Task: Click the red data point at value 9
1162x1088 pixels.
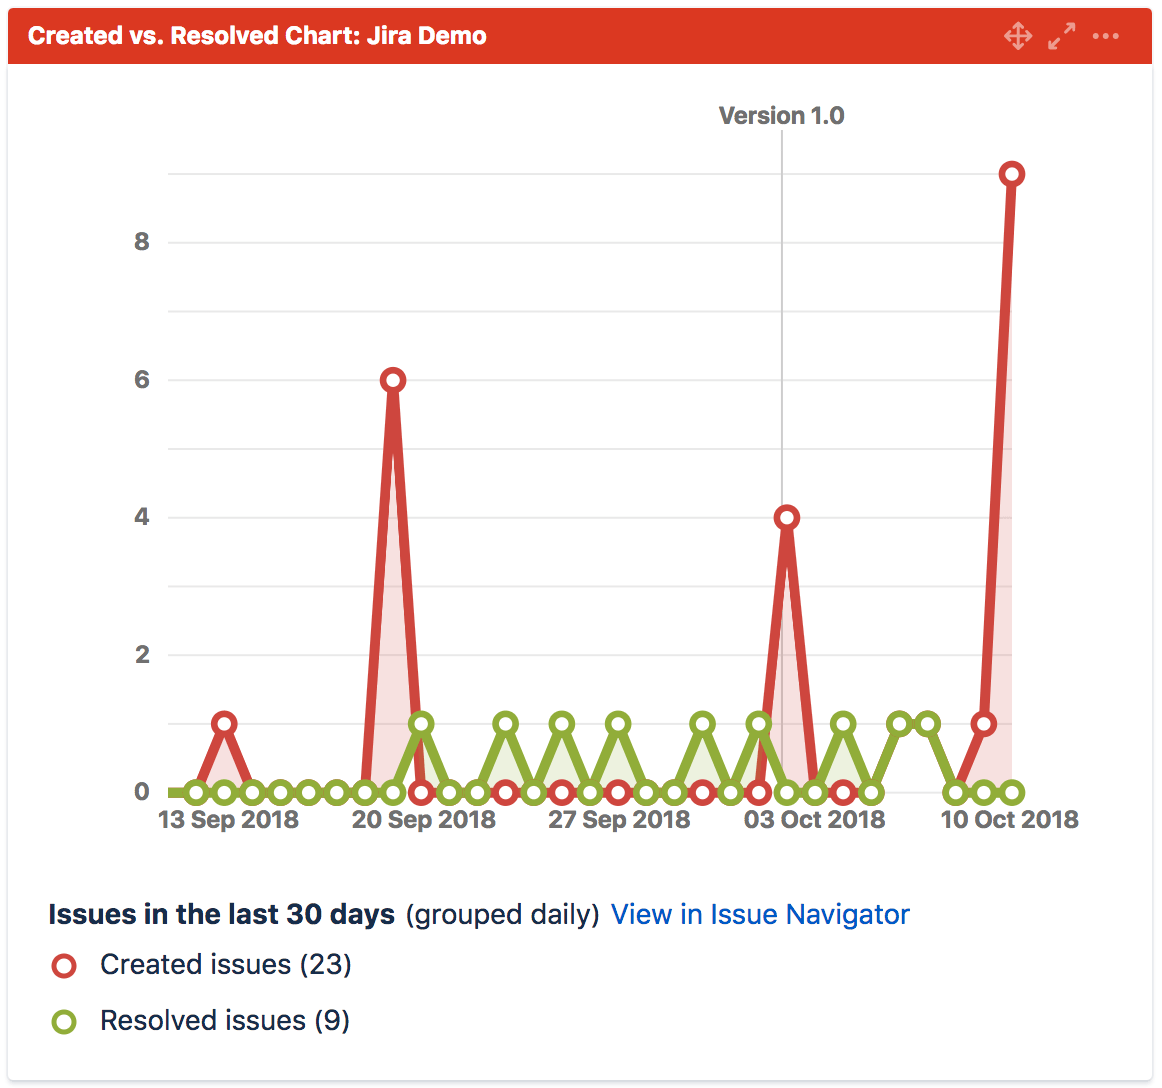Action: coord(1012,174)
